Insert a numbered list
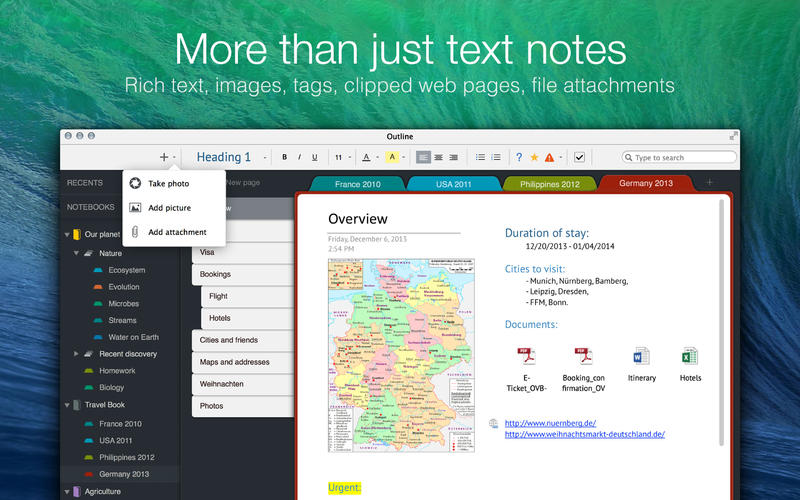 point(495,157)
